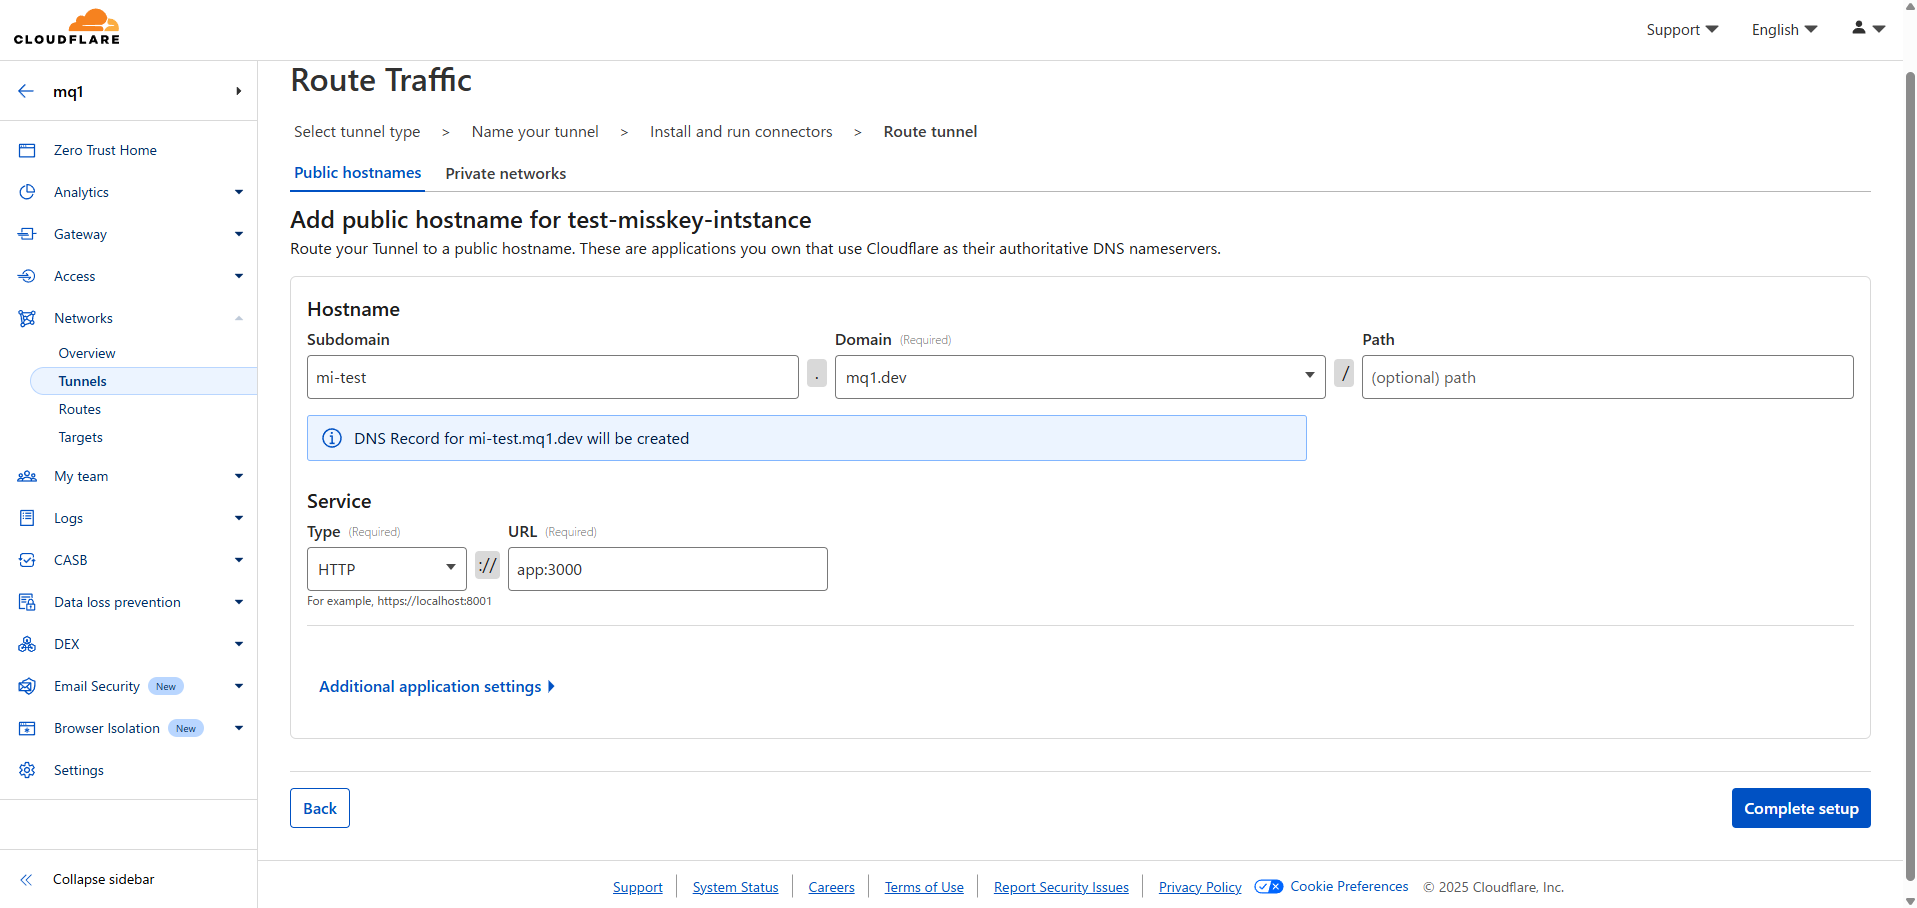Click the Email Security icon
This screenshot has width=1917, height=908.
point(27,686)
